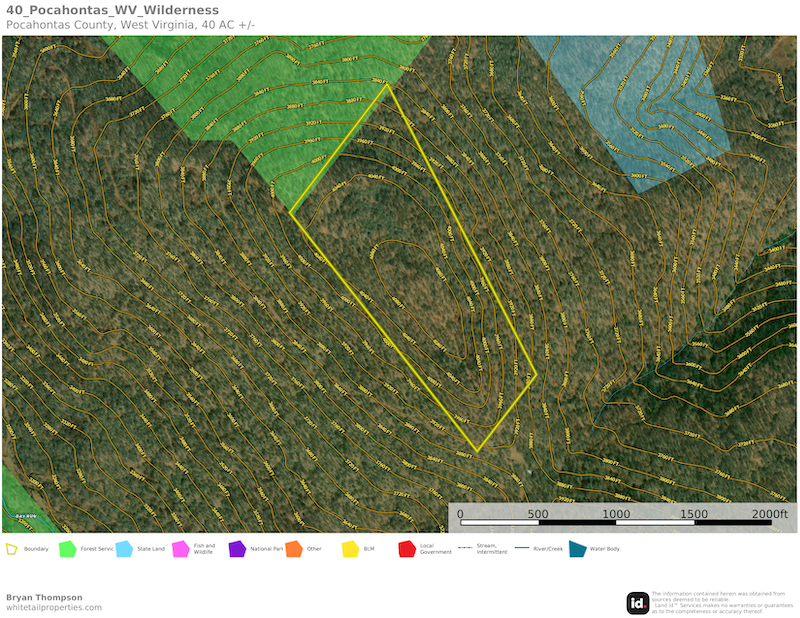Click the purple National Park legend icon
Screen dimensions: 800x618
click(x=237, y=549)
